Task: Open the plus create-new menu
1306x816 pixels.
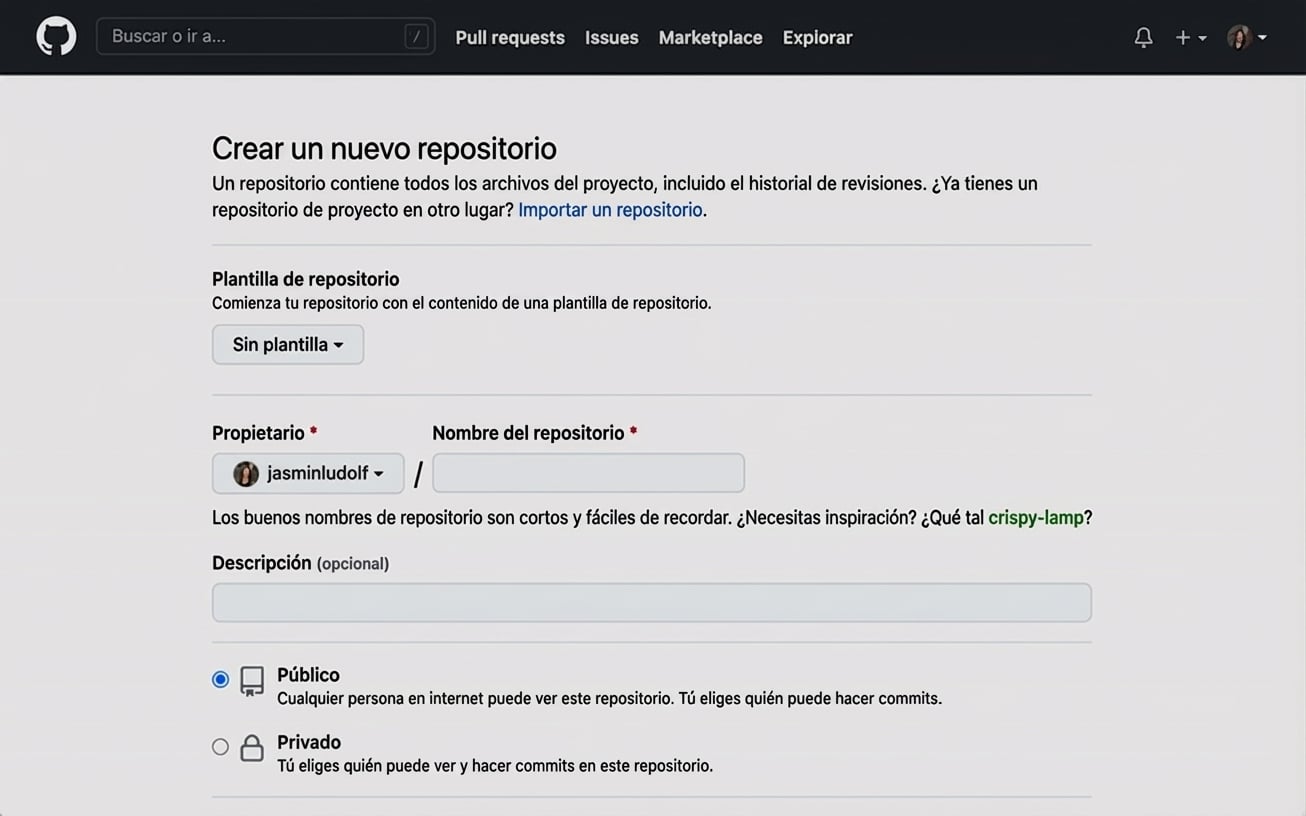Action: [x=1190, y=37]
